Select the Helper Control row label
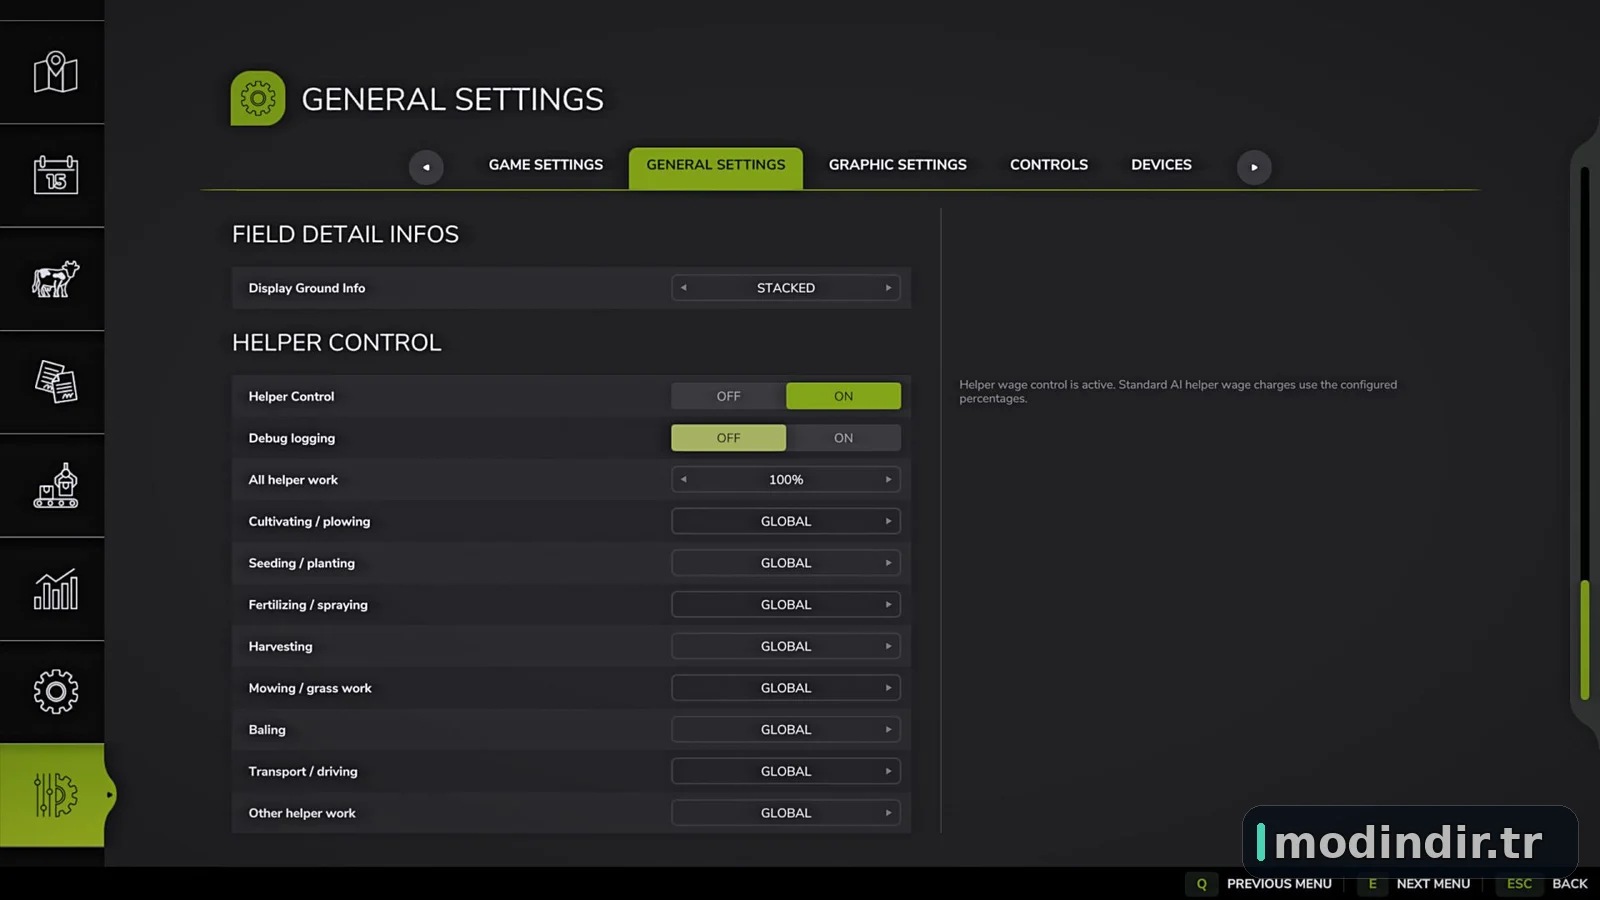The height and width of the screenshot is (900, 1600). click(291, 396)
